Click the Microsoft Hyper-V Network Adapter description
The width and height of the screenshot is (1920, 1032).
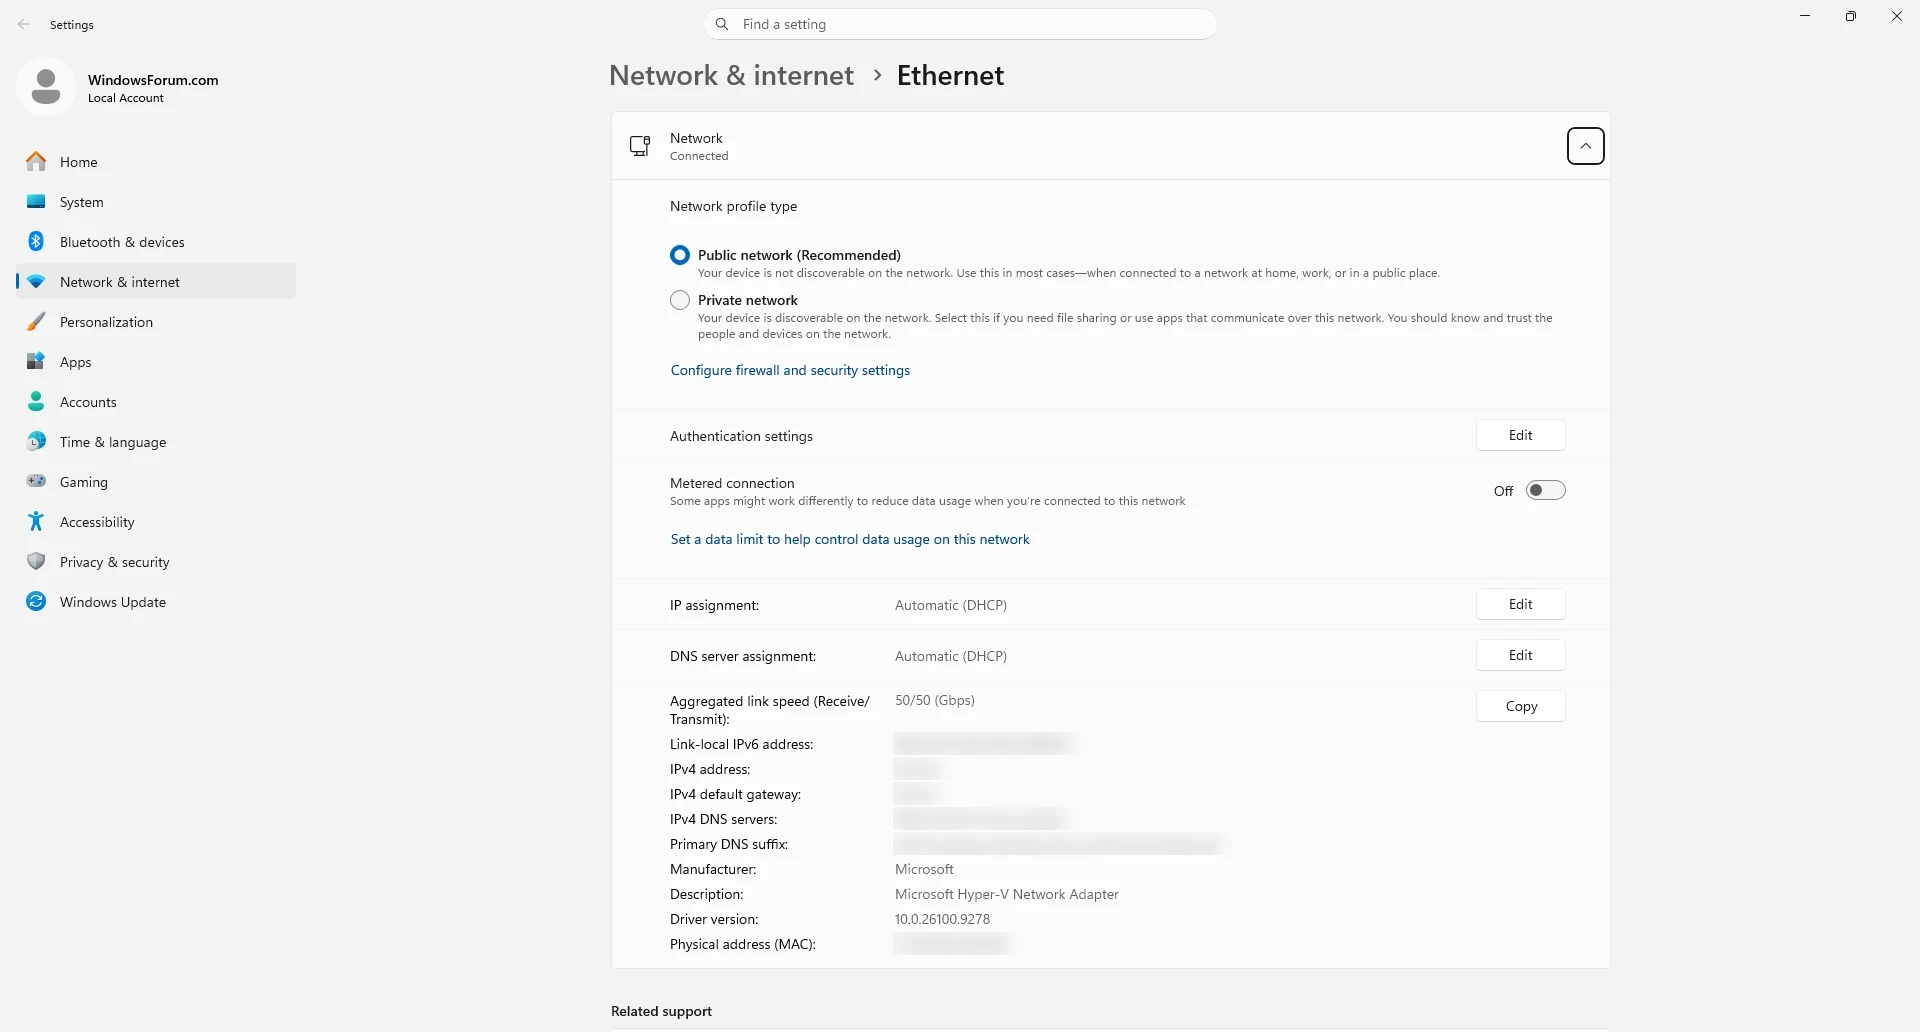1007,894
